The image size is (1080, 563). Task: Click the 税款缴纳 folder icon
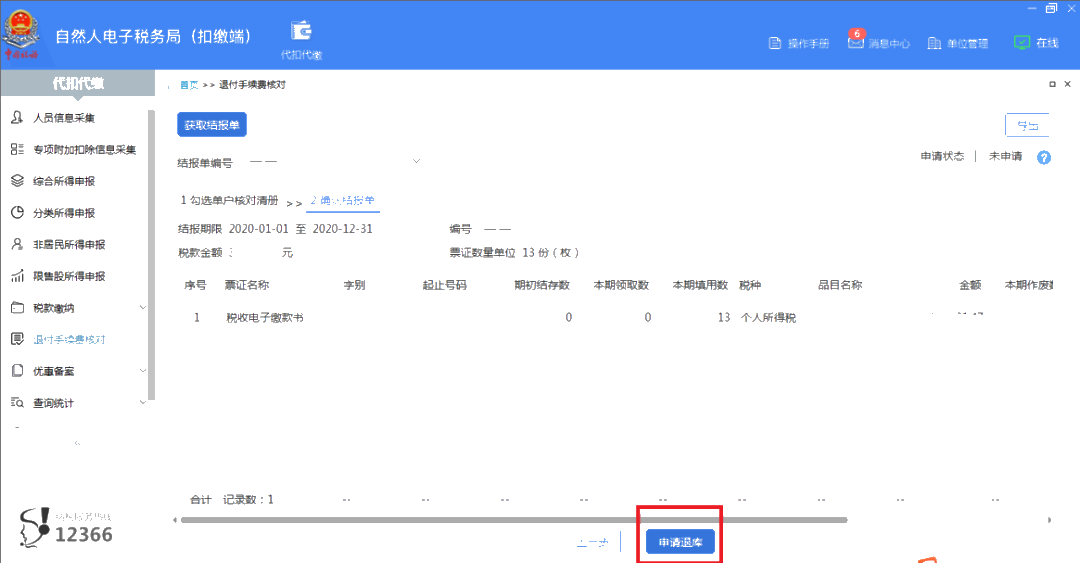(x=17, y=308)
